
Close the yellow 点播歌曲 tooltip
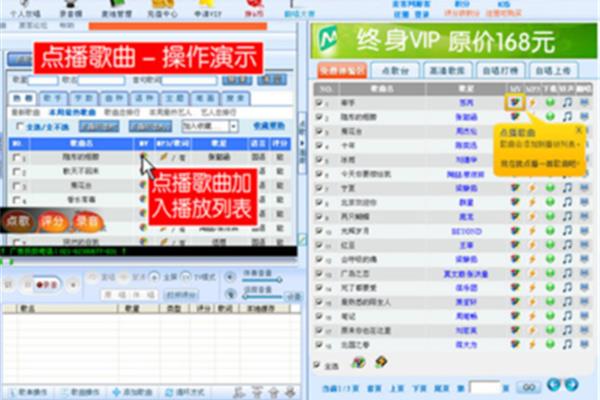coord(579,130)
